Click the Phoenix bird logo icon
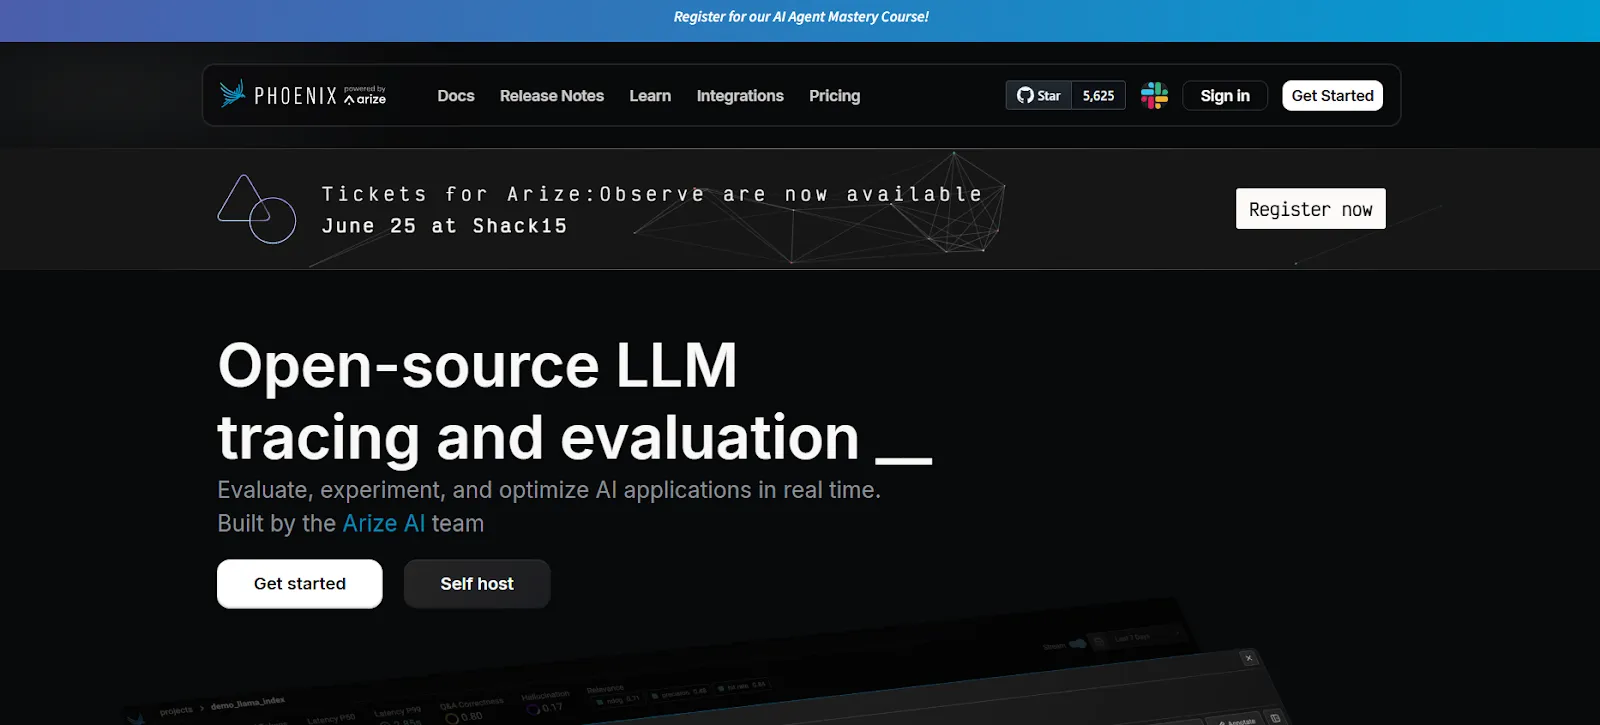Image resolution: width=1600 pixels, height=725 pixels. coord(232,94)
